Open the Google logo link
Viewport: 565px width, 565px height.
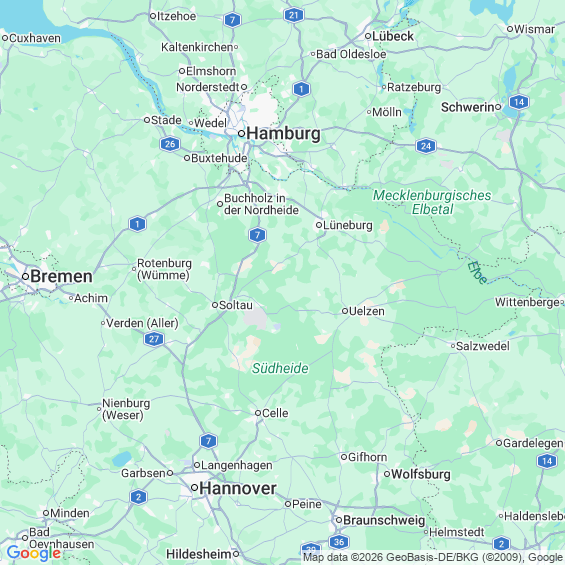(34, 553)
